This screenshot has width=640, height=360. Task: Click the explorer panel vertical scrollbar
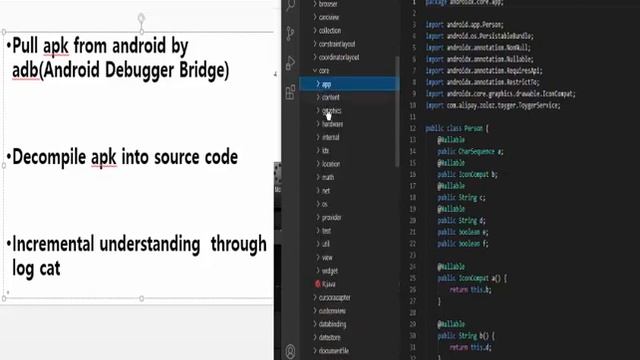tap(397, 111)
